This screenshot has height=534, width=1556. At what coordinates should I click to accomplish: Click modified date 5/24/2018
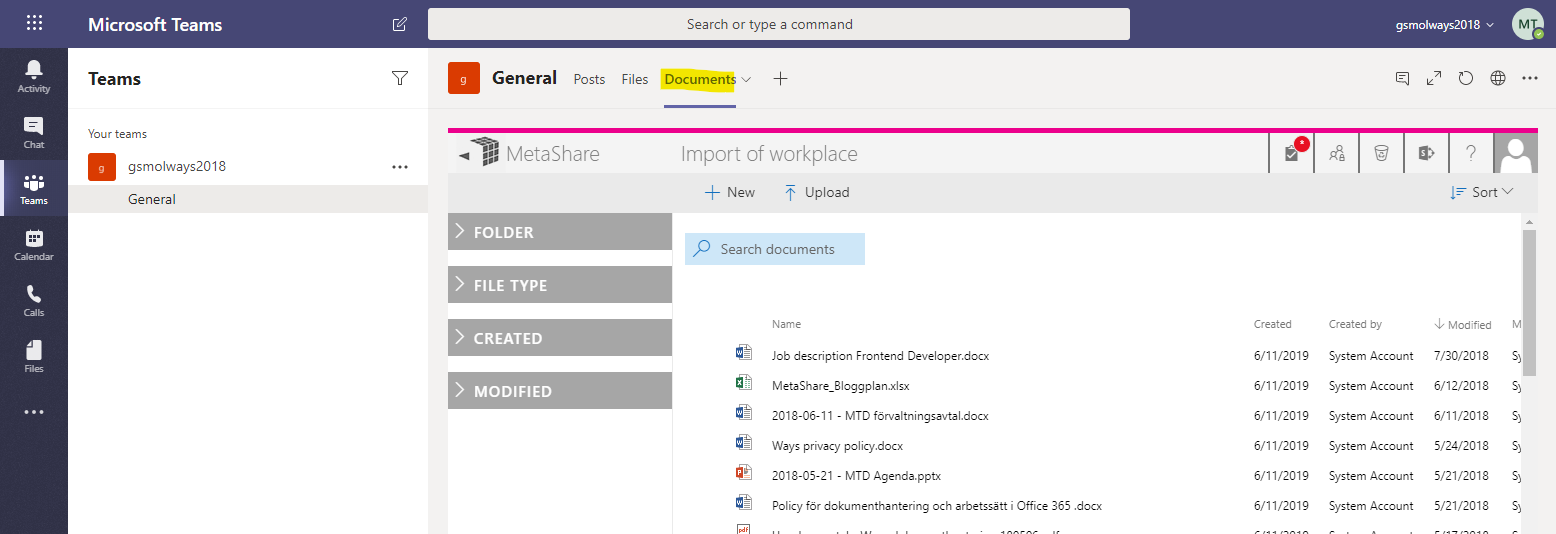1461,445
